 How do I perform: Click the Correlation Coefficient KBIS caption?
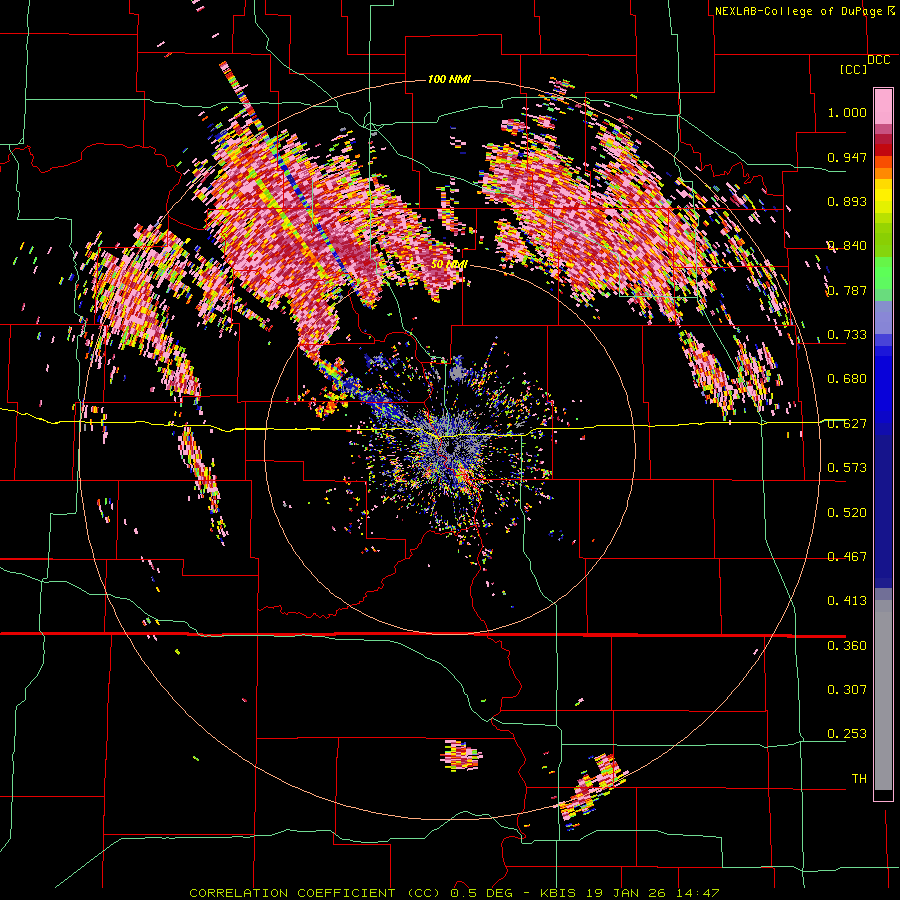coord(454,893)
